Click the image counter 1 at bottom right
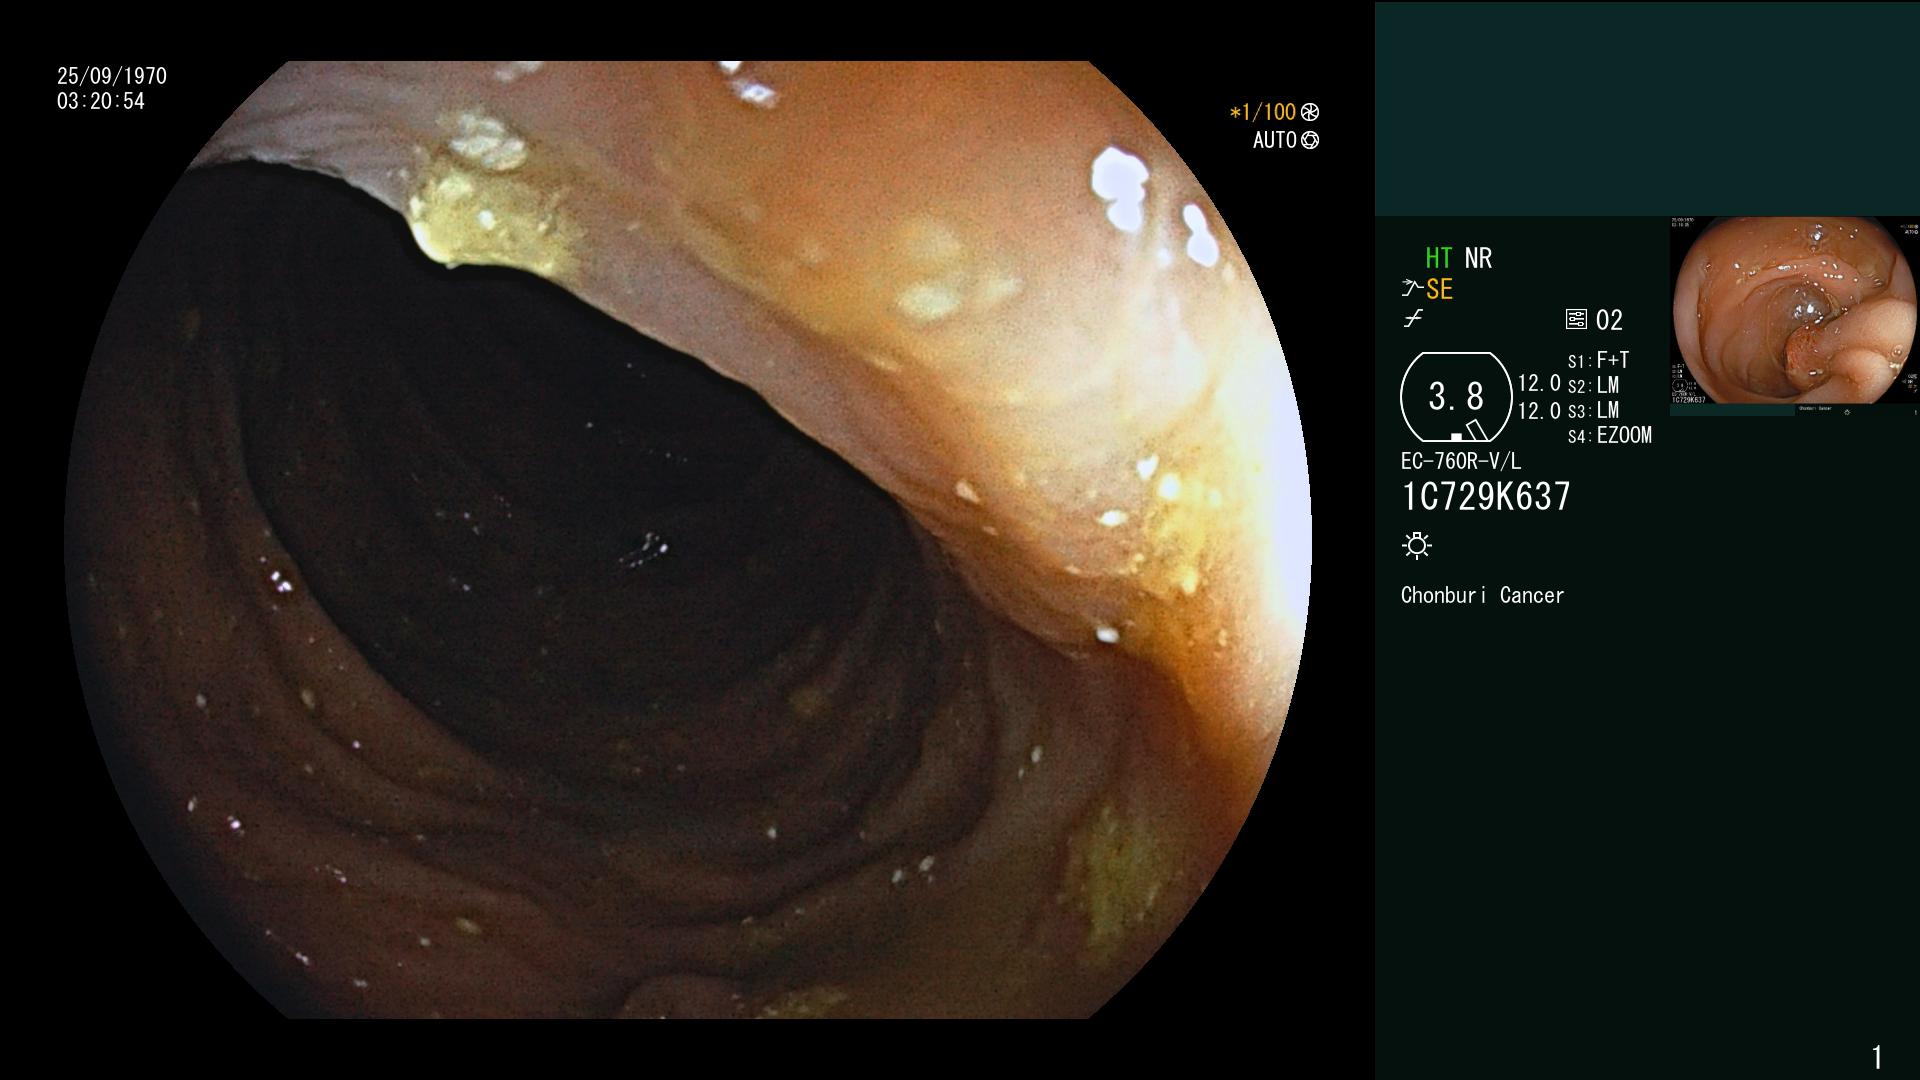This screenshot has height=1080, width=1920. (1877, 1057)
